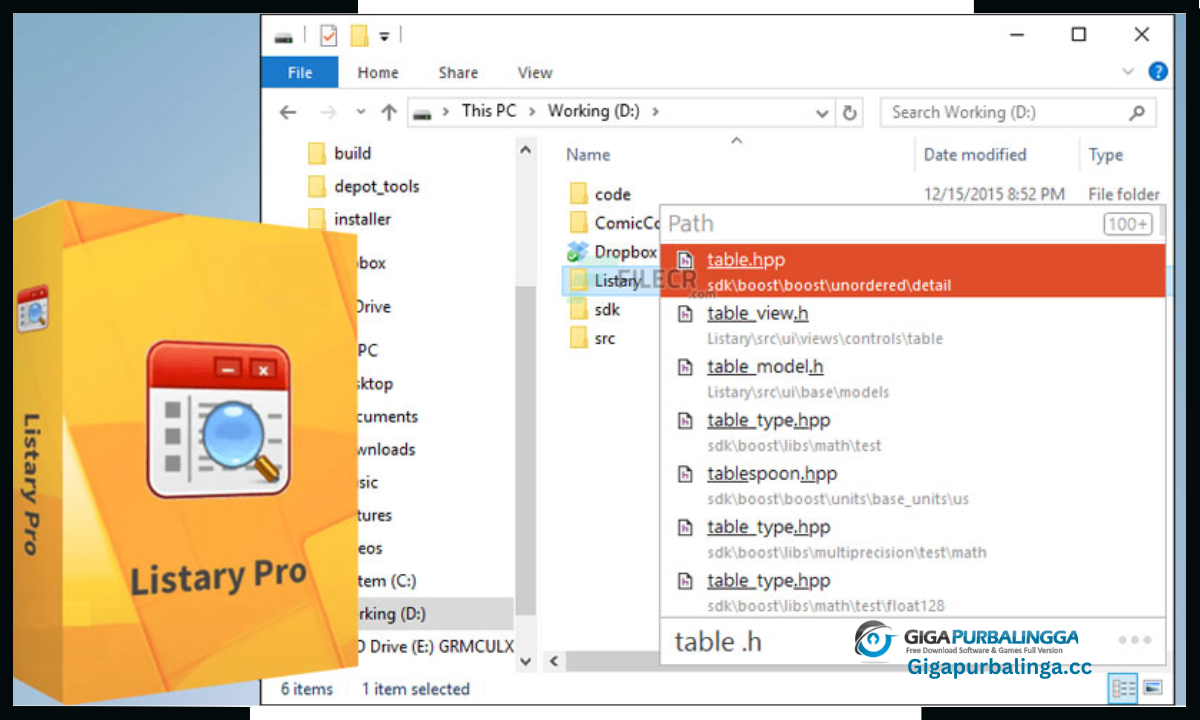Click file icon beside tablespoon.hpp
Image resolution: width=1200 pixels, height=720 pixels.
point(685,474)
